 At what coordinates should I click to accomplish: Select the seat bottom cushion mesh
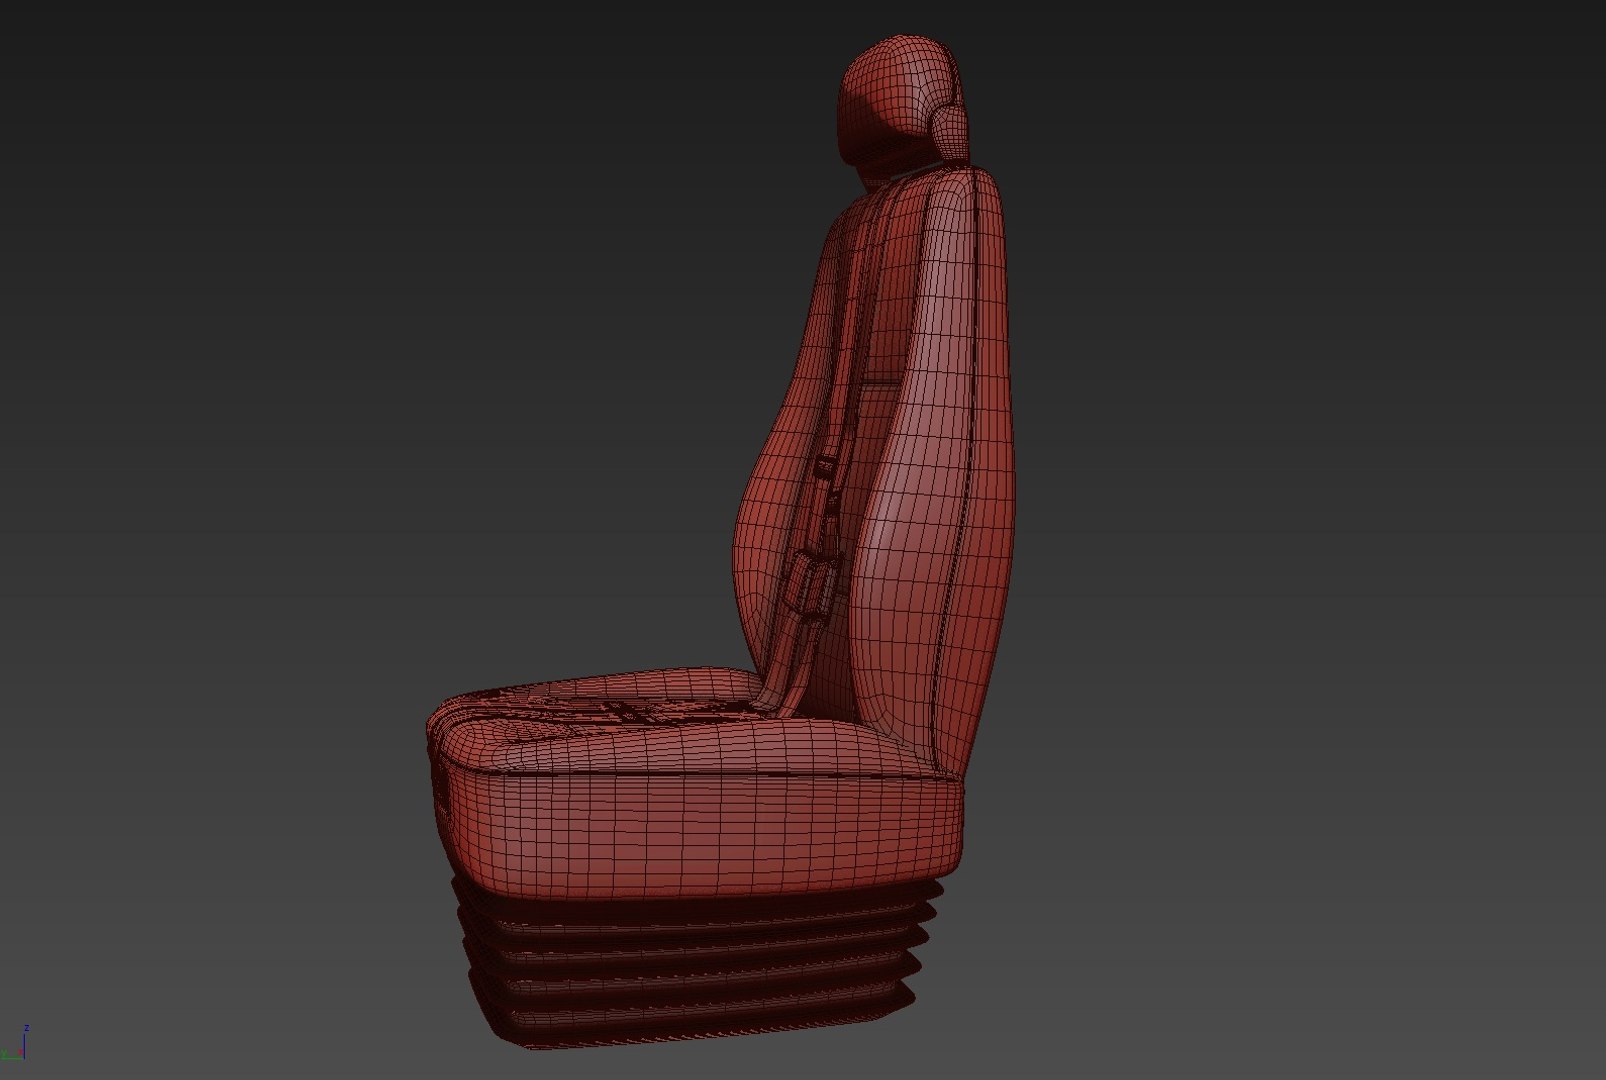point(697,785)
